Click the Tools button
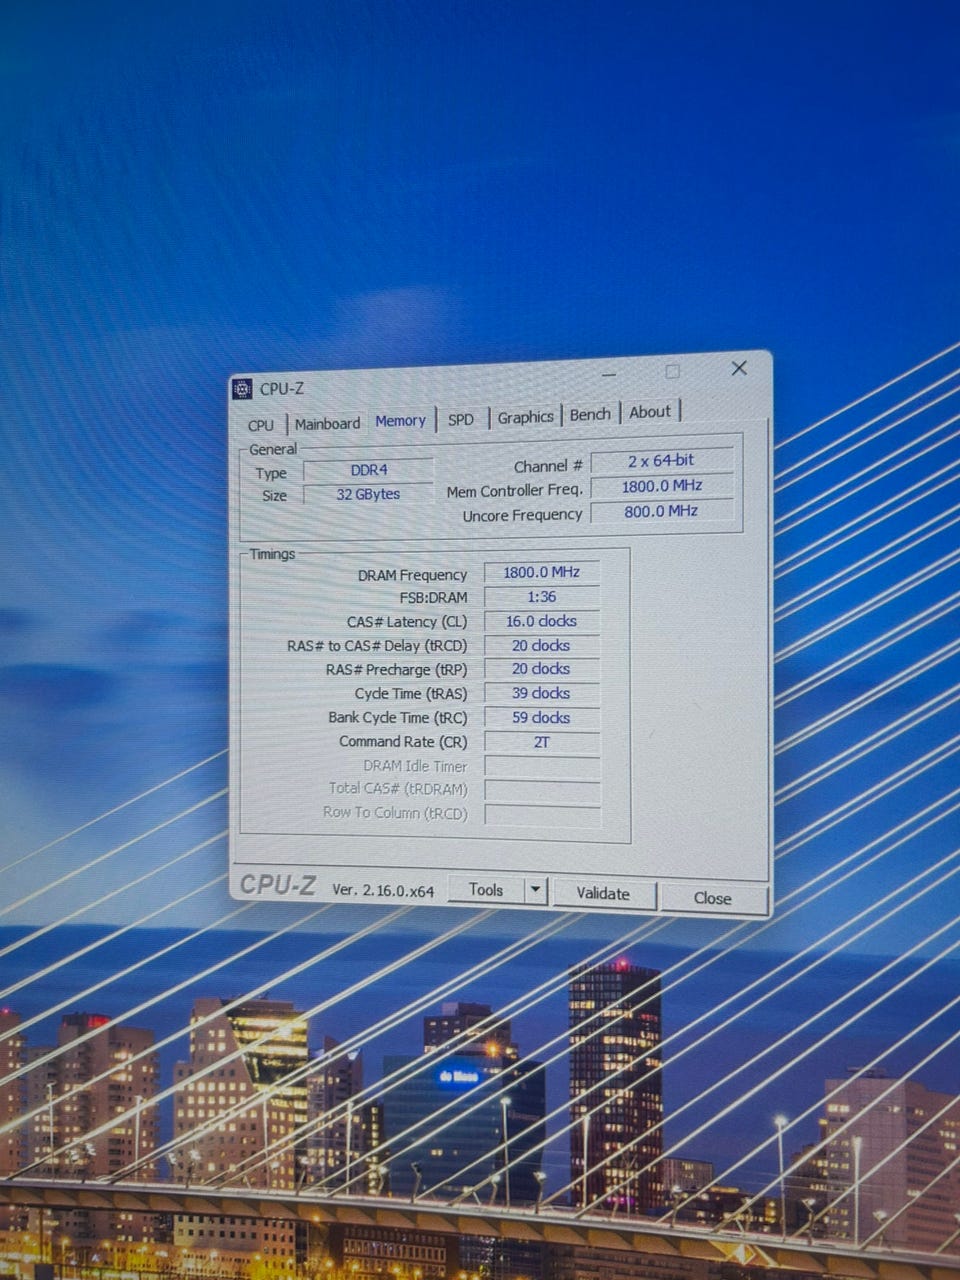 click(486, 889)
